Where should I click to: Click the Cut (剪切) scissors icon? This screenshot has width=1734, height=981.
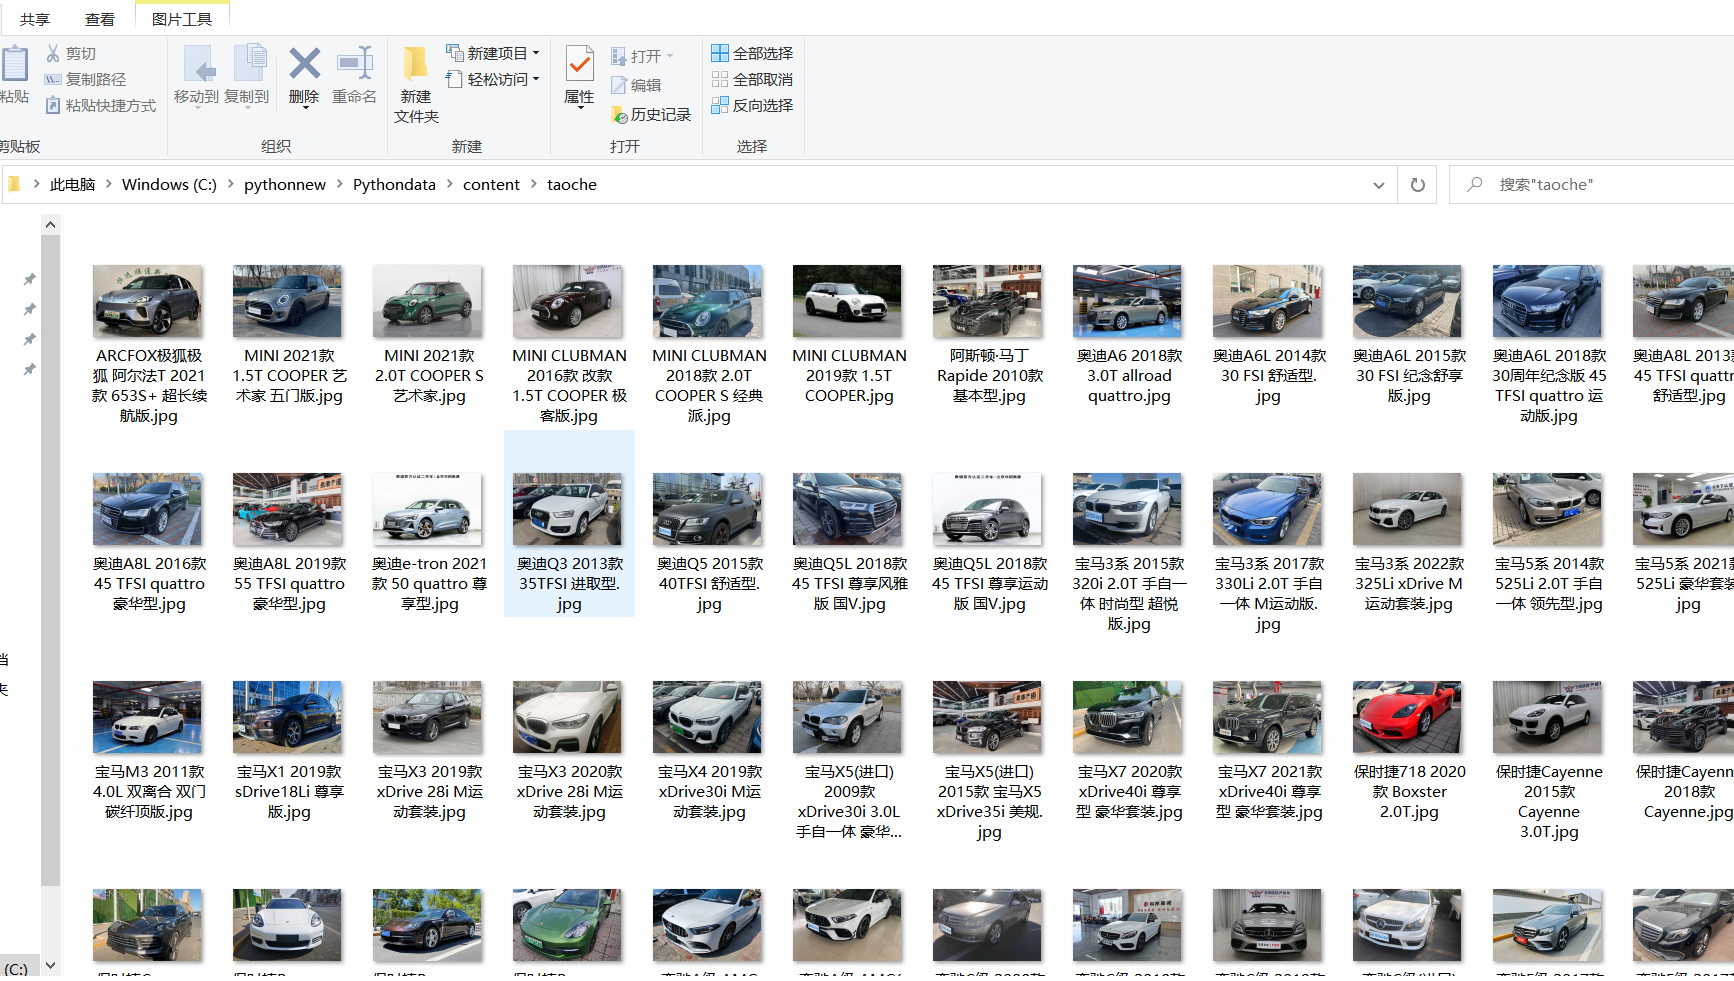tap(53, 53)
